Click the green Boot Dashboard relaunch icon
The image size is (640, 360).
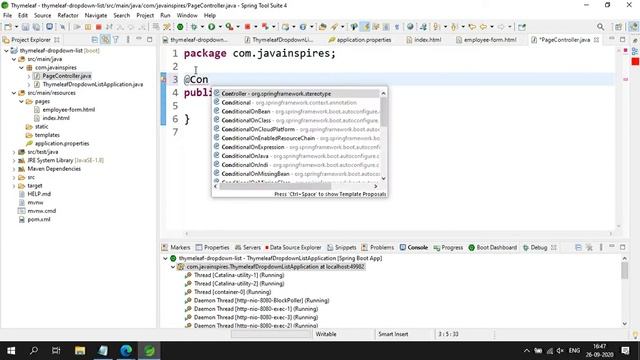tap(180, 27)
